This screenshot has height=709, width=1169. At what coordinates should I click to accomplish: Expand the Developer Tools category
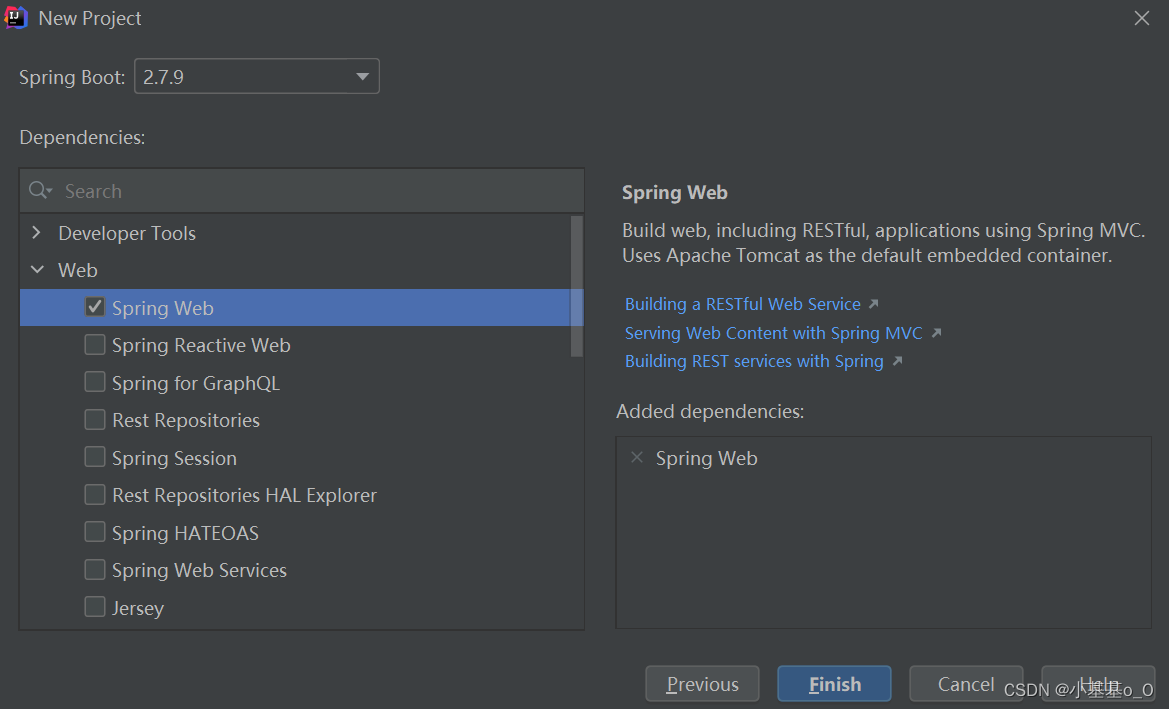tap(37, 233)
